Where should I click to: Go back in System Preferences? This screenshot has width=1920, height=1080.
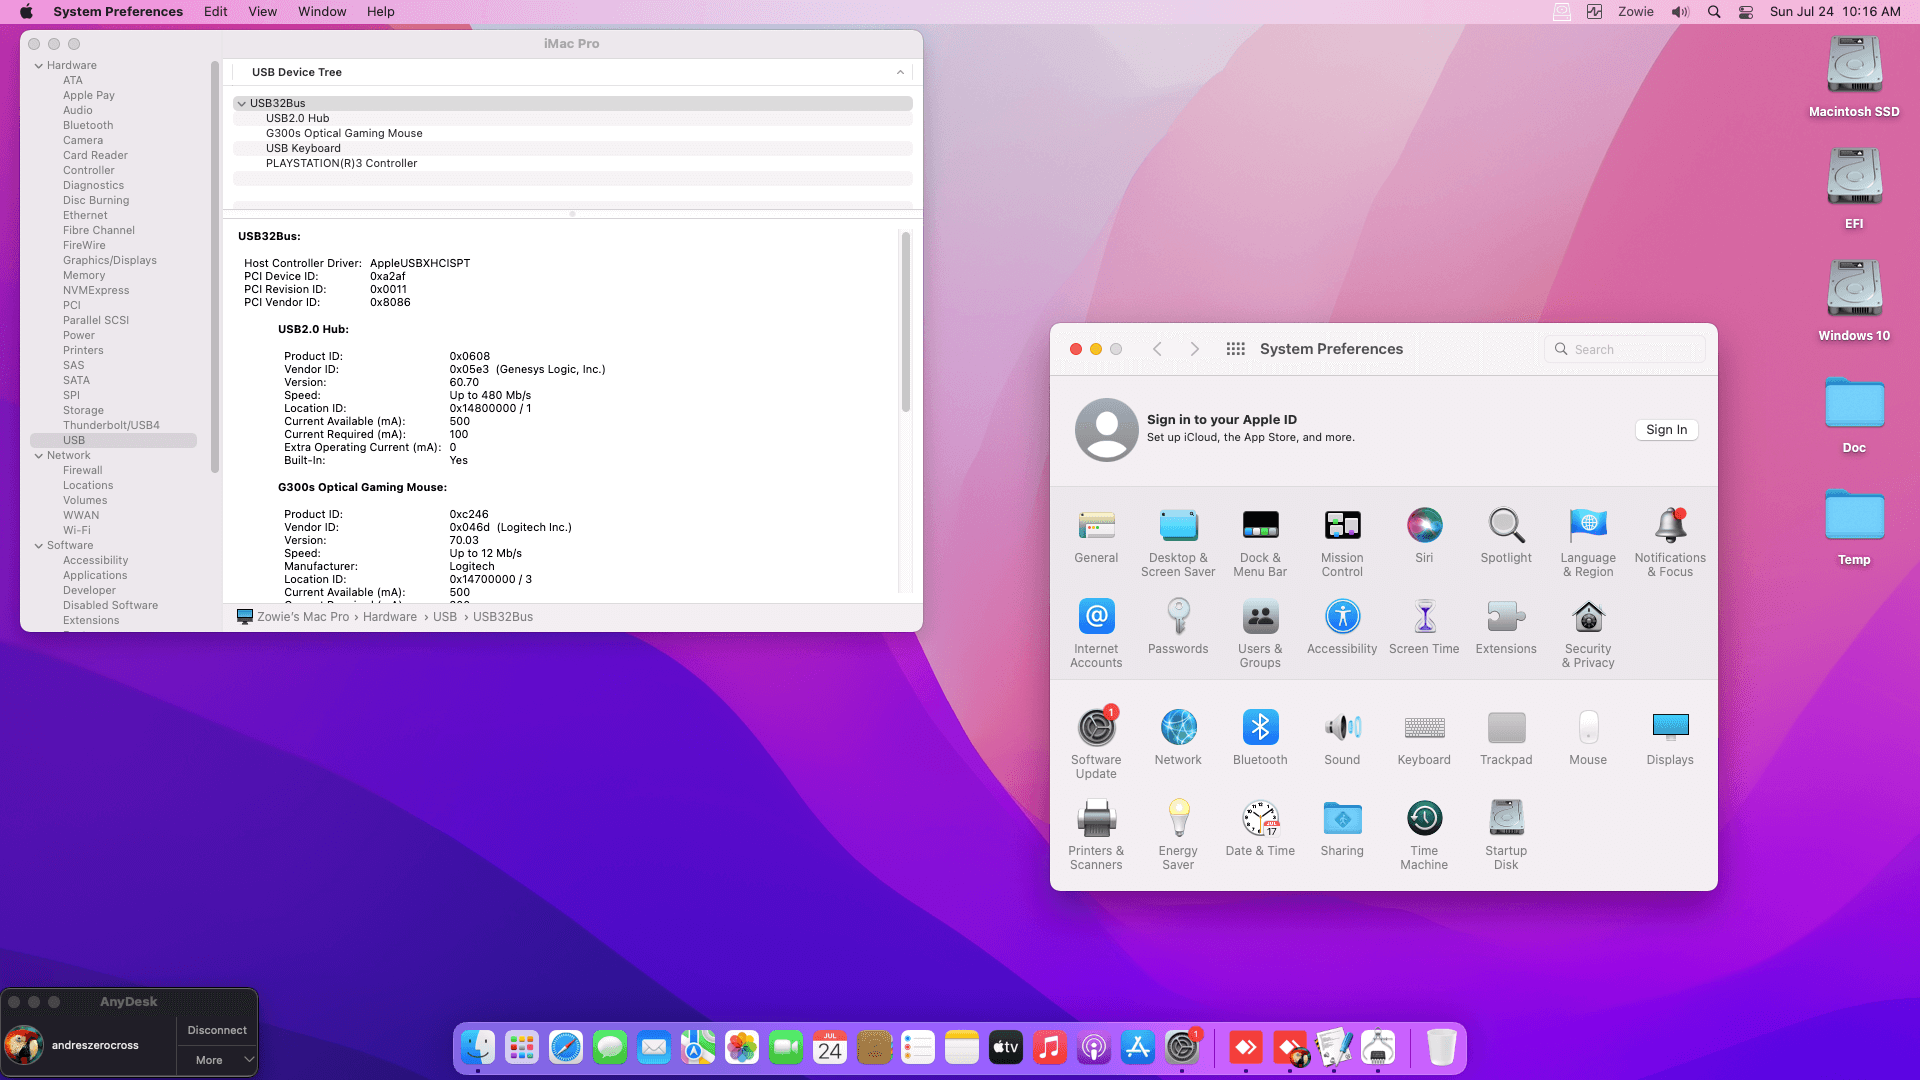[x=1157, y=349]
